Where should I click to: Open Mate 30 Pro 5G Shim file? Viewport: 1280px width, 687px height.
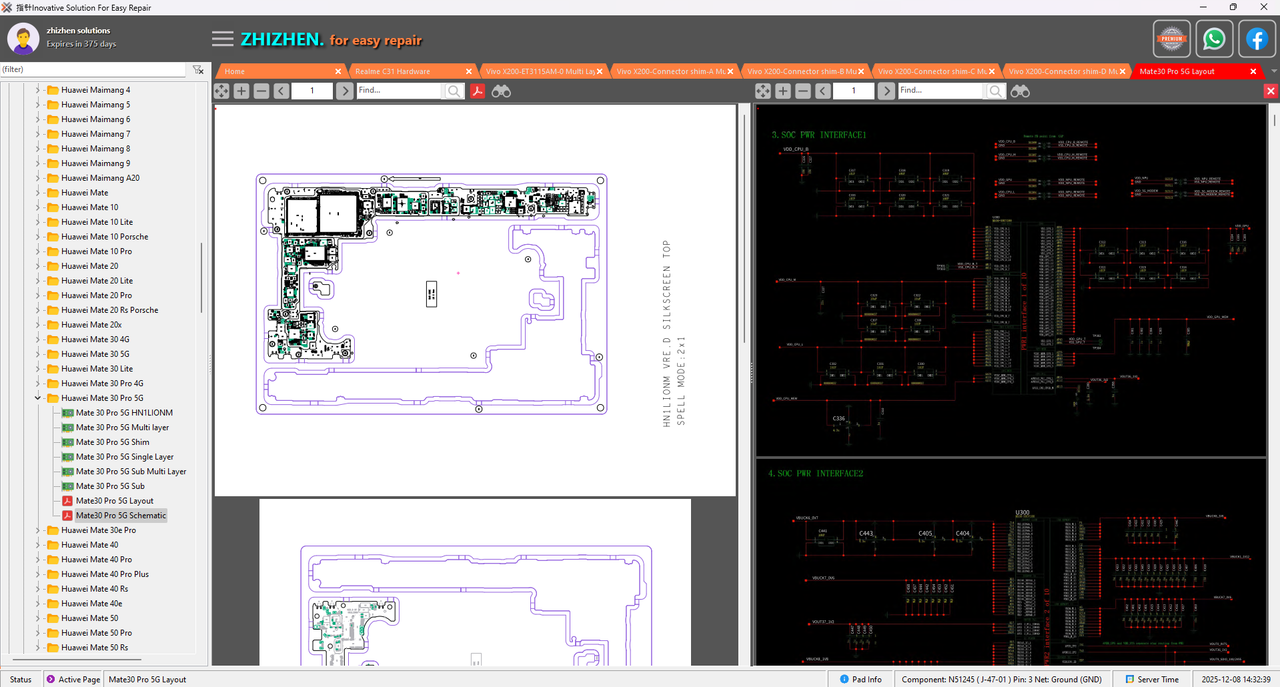click(x=112, y=442)
